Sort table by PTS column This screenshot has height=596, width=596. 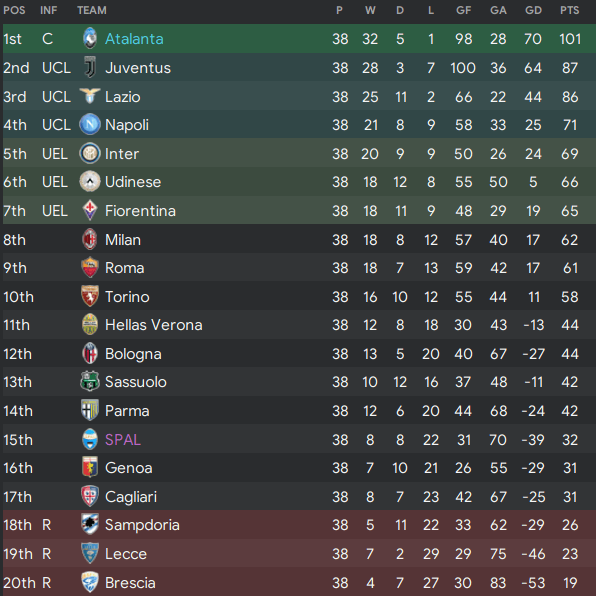click(x=569, y=10)
